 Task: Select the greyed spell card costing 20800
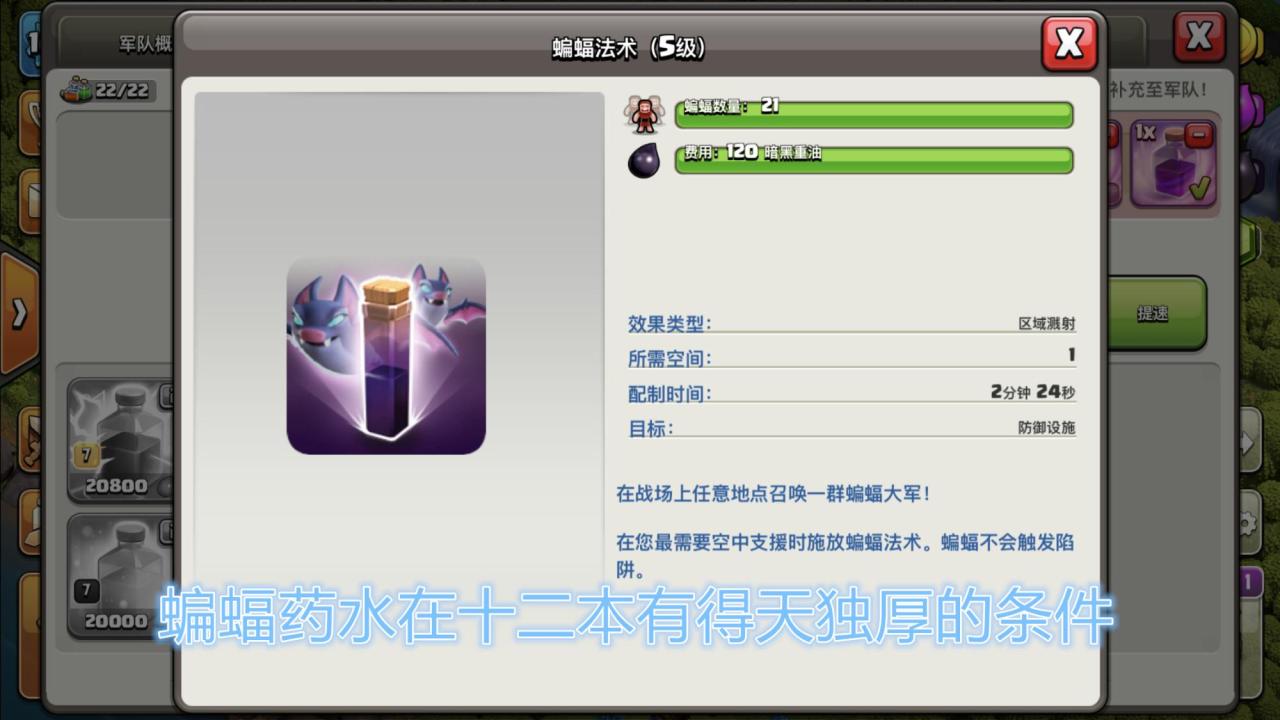click(121, 440)
